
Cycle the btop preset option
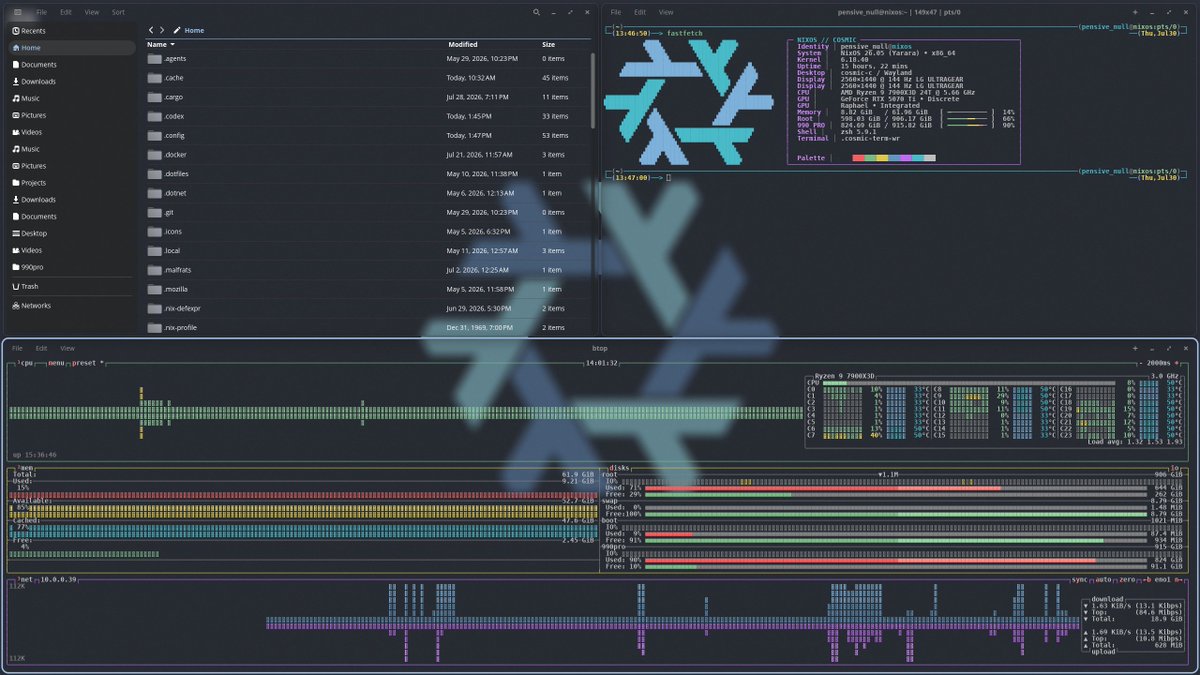tap(88, 363)
